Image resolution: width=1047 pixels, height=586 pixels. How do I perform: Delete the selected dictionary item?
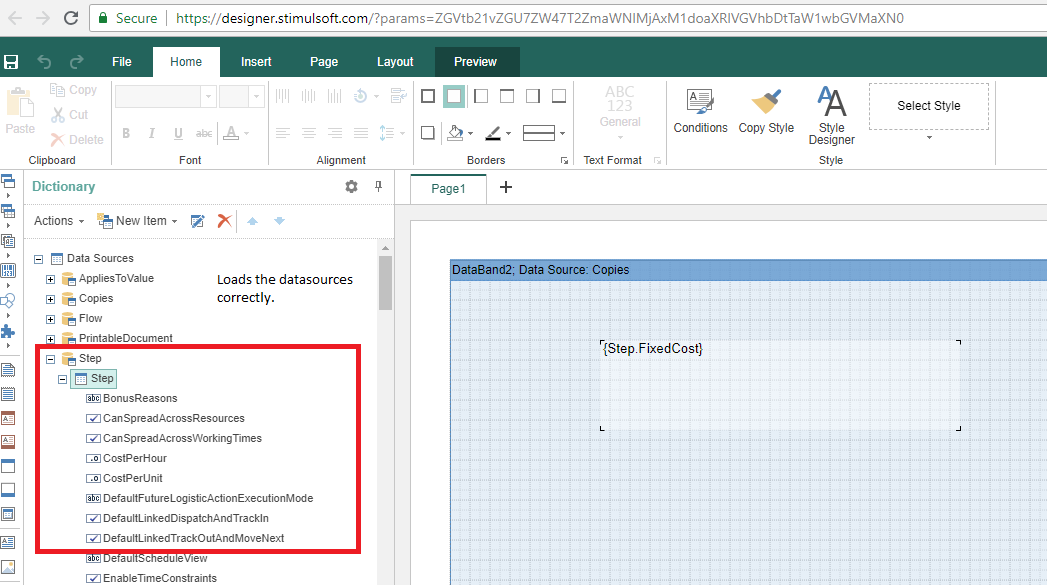[224, 221]
